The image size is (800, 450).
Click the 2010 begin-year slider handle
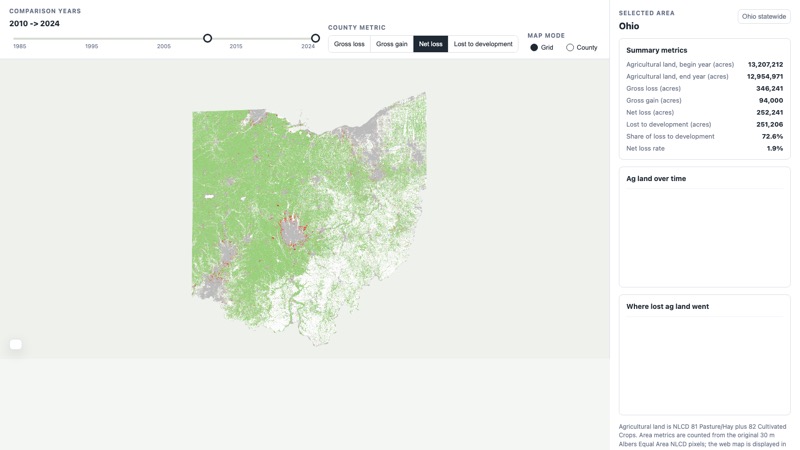coord(207,38)
